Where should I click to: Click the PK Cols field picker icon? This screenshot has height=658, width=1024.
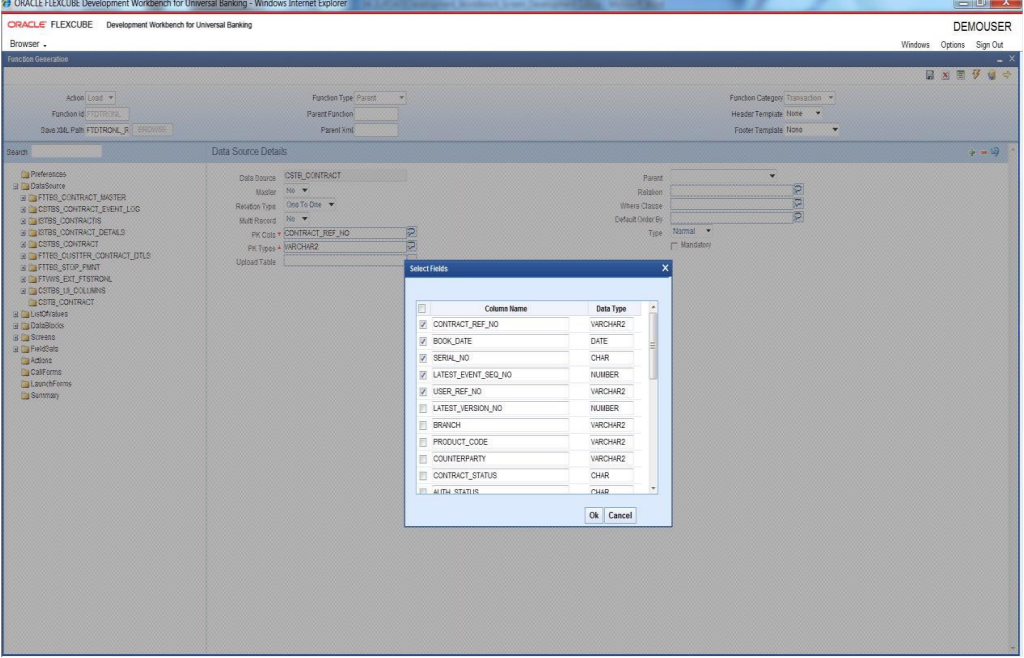pyautogui.click(x=411, y=232)
